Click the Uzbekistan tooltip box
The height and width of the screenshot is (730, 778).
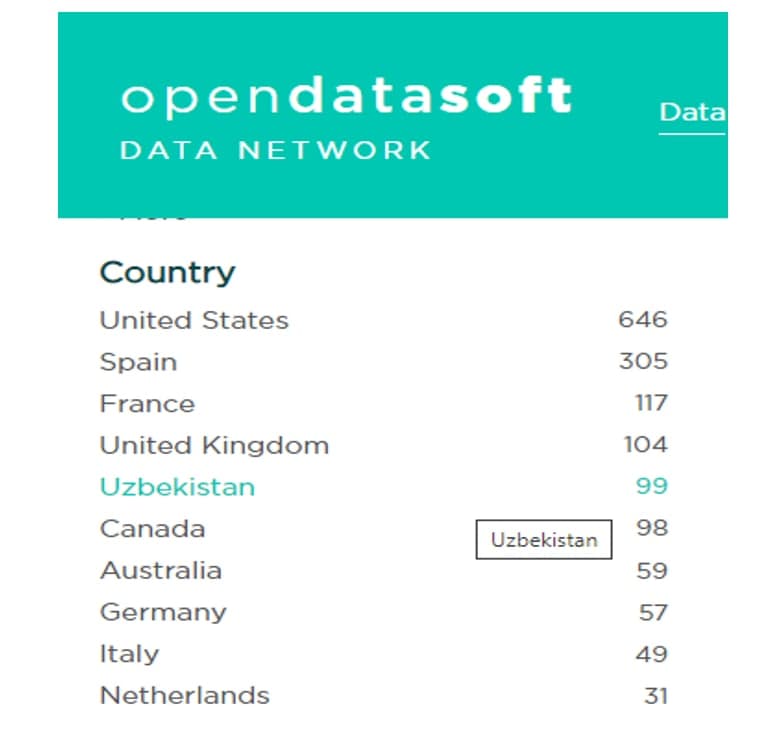point(543,540)
